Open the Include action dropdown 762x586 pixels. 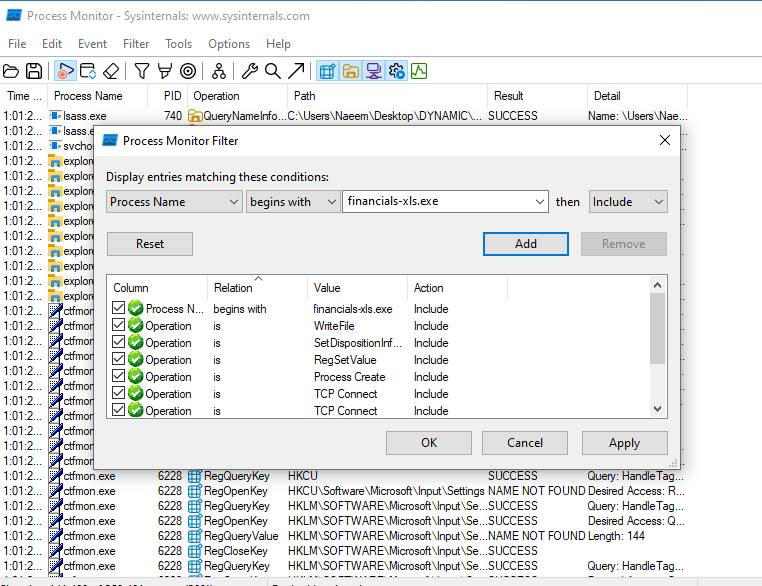point(628,202)
